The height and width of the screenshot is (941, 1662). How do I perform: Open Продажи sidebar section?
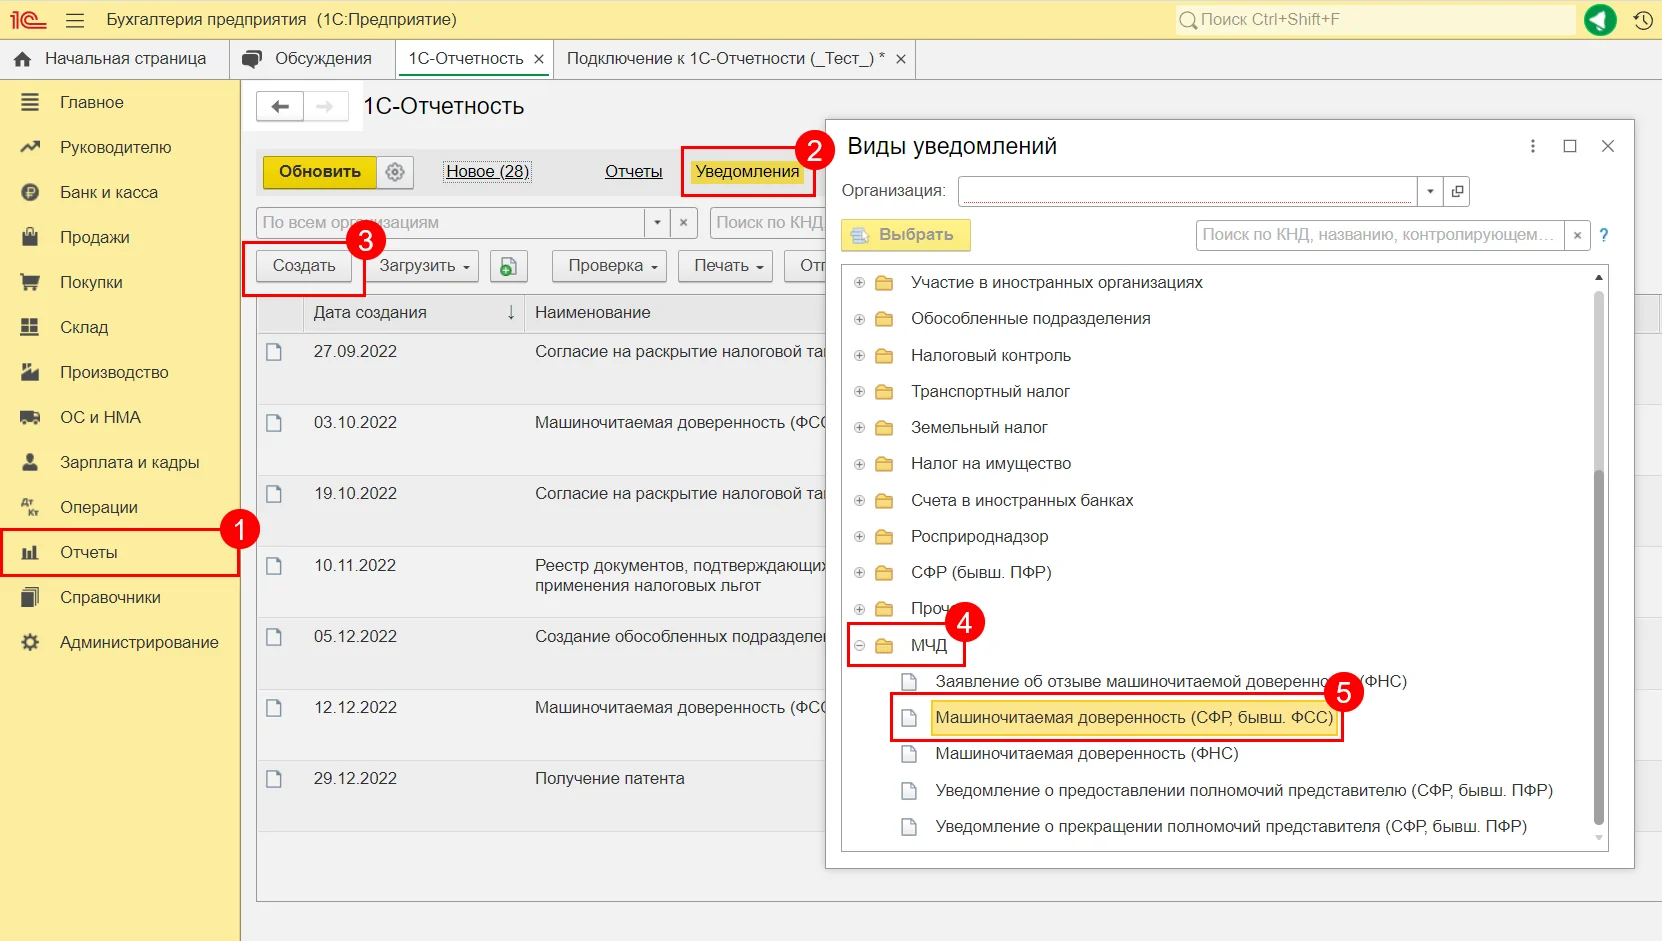coord(95,237)
